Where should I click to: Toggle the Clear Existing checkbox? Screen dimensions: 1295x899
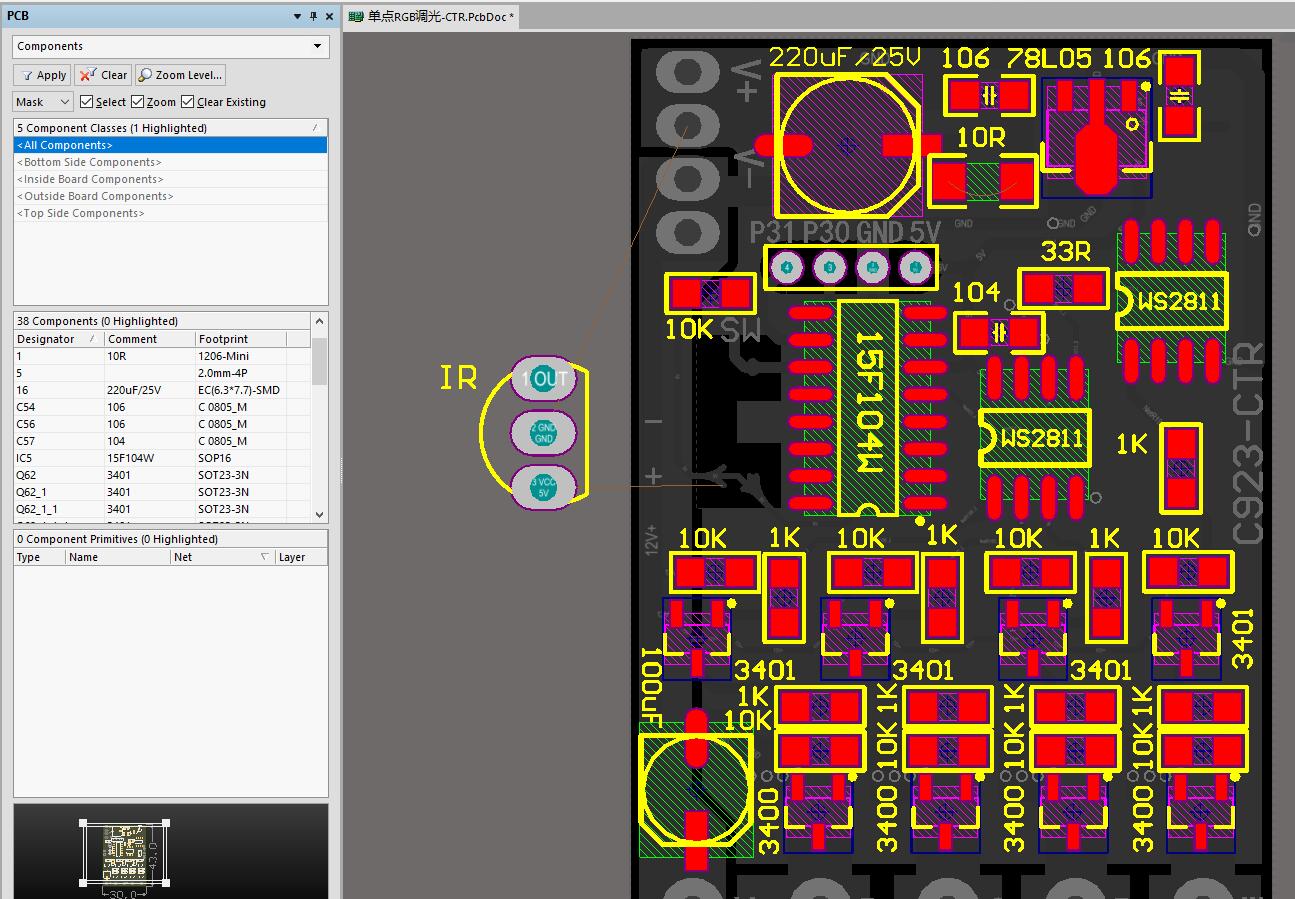pos(188,102)
